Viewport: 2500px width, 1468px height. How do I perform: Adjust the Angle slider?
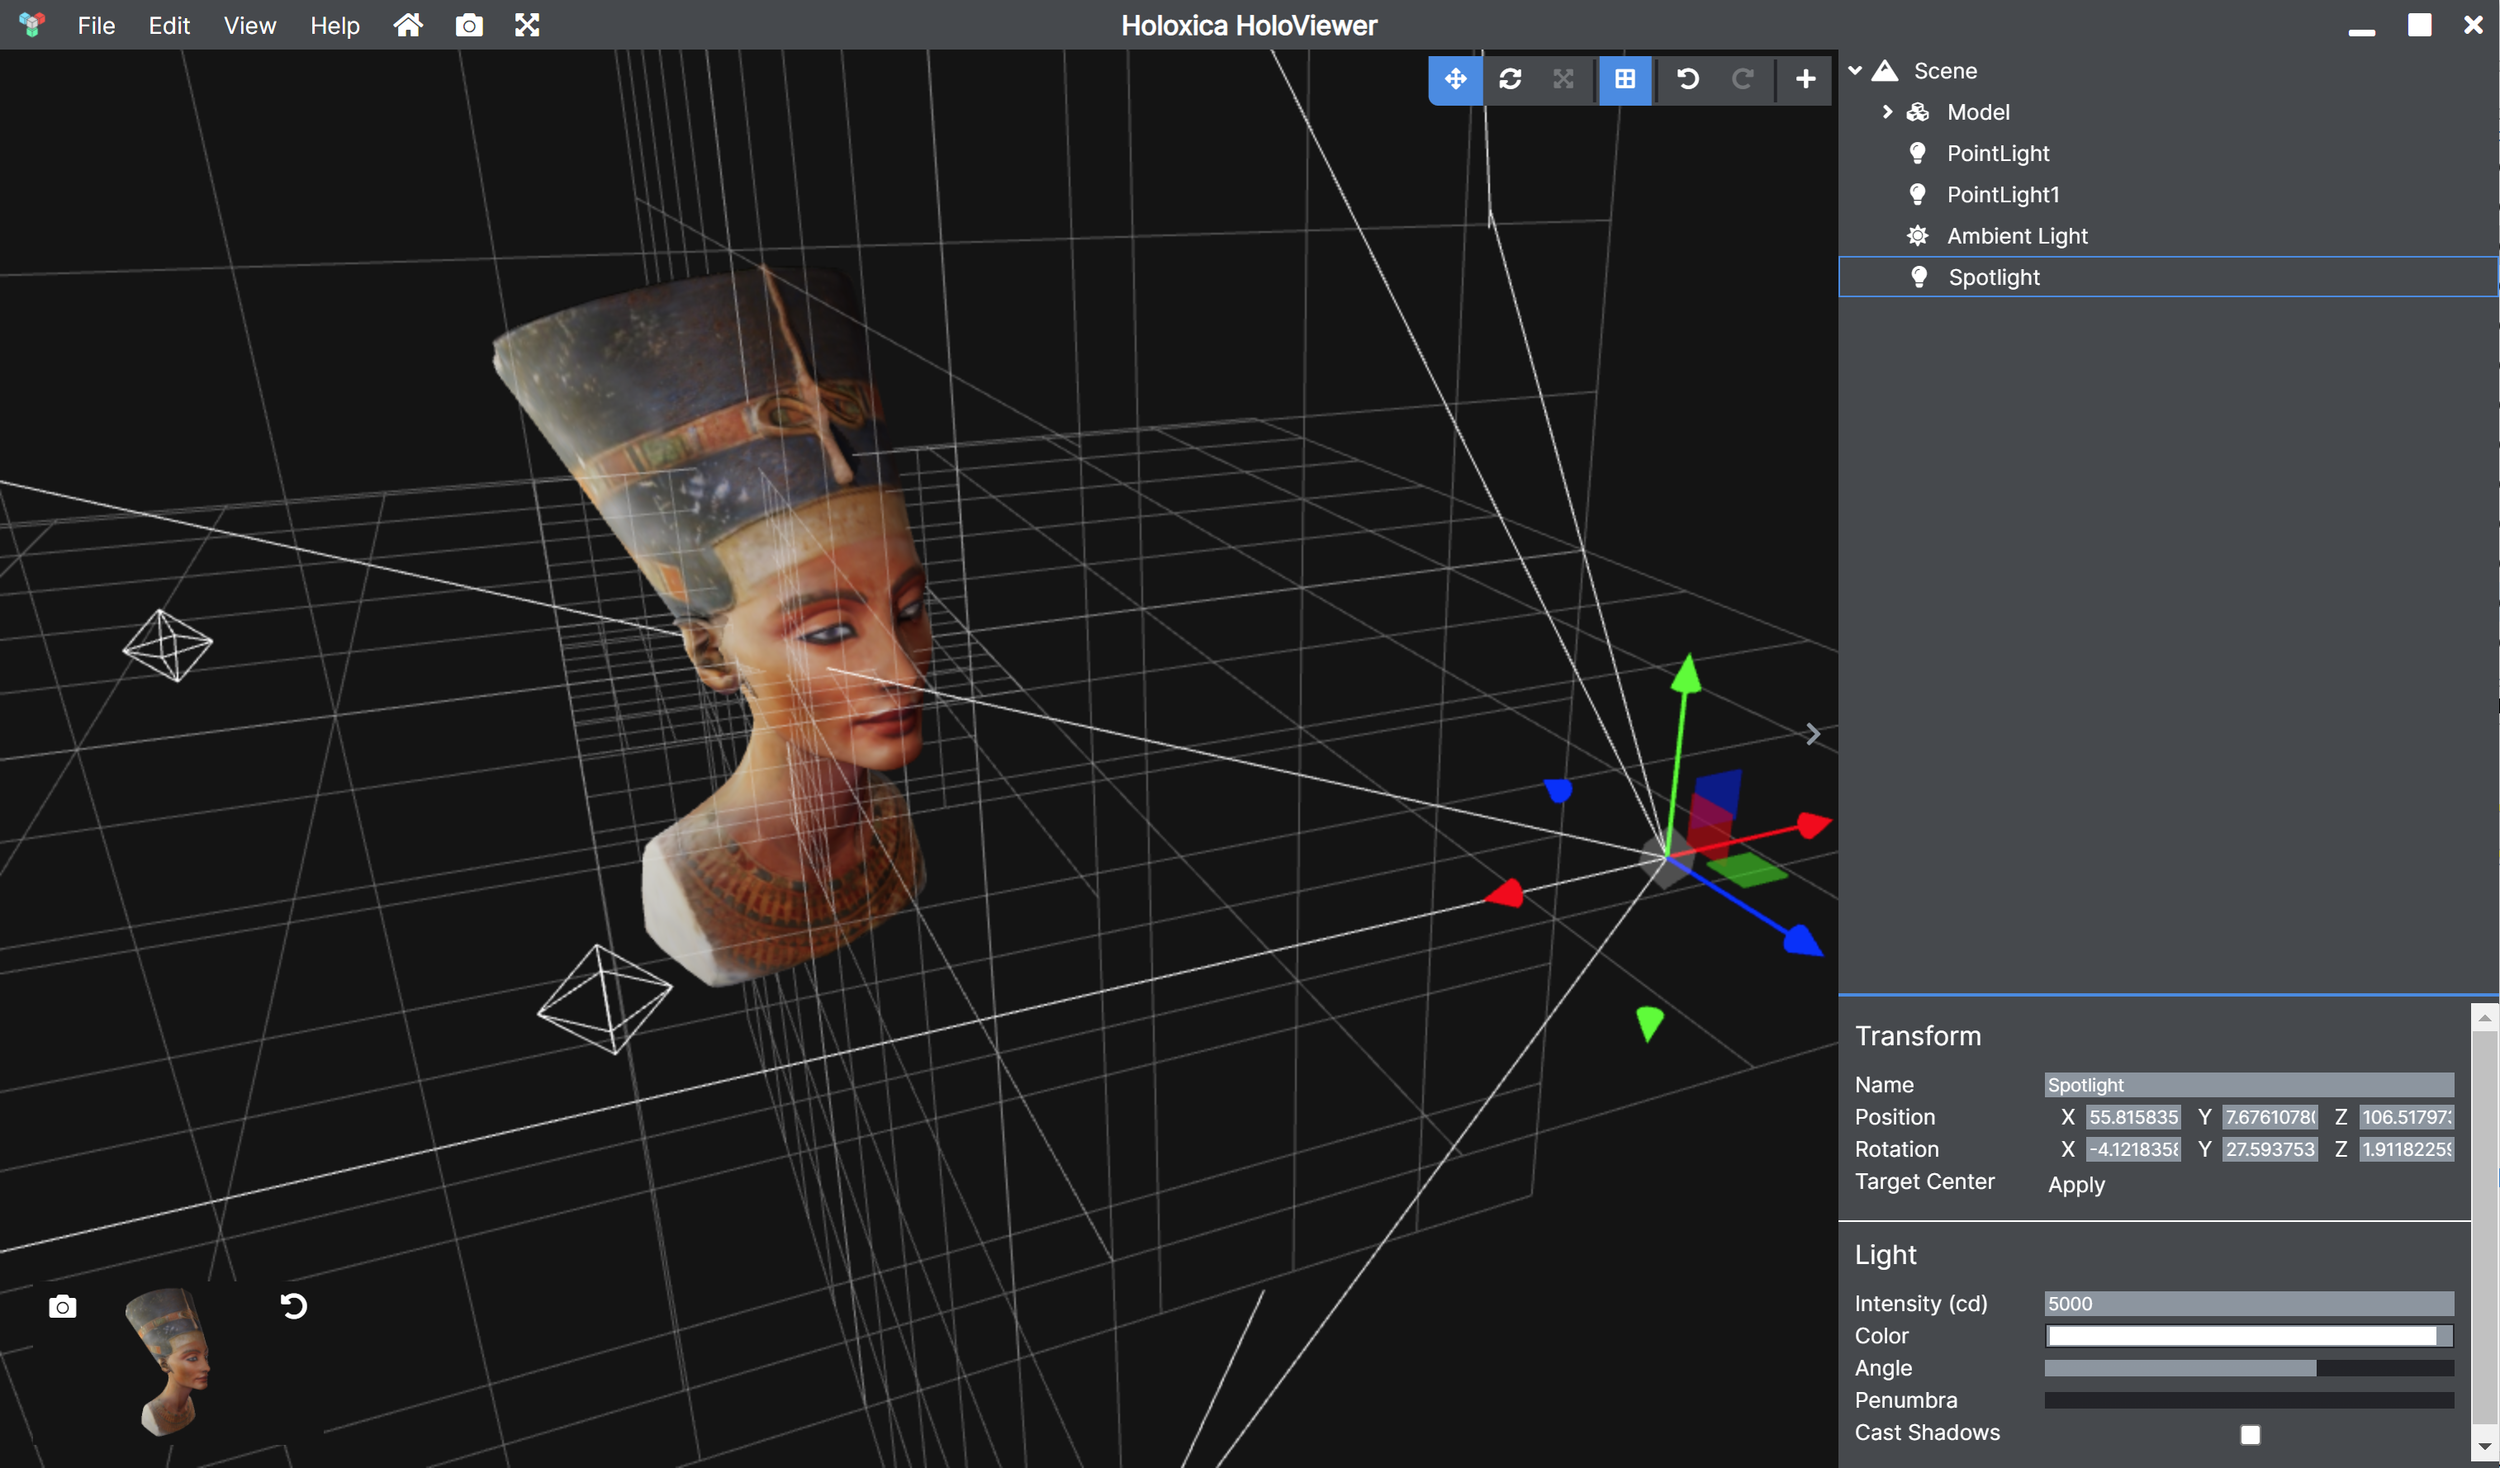tap(2248, 1368)
